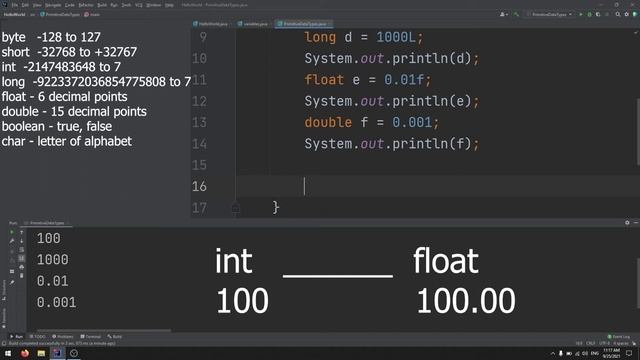Click 'long d = 1000L;' on line 9
640x360 pixels.
click(x=364, y=38)
